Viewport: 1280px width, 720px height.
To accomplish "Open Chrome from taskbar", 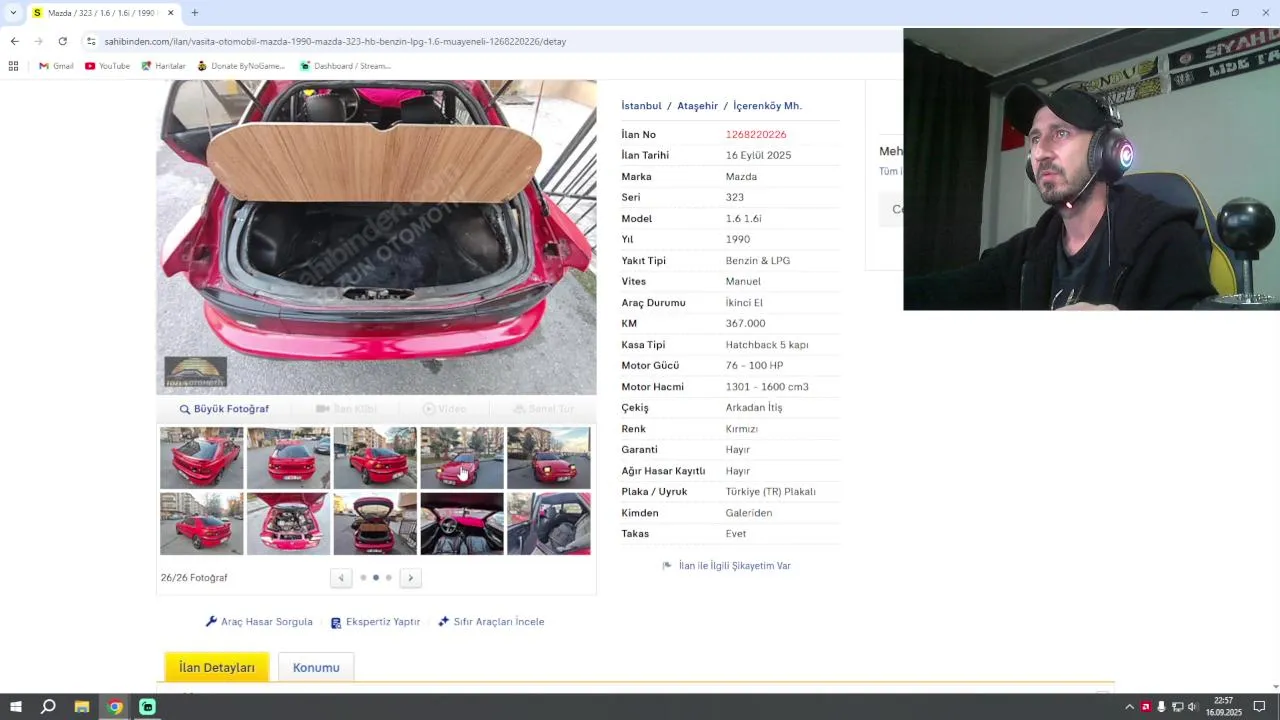I will point(115,707).
